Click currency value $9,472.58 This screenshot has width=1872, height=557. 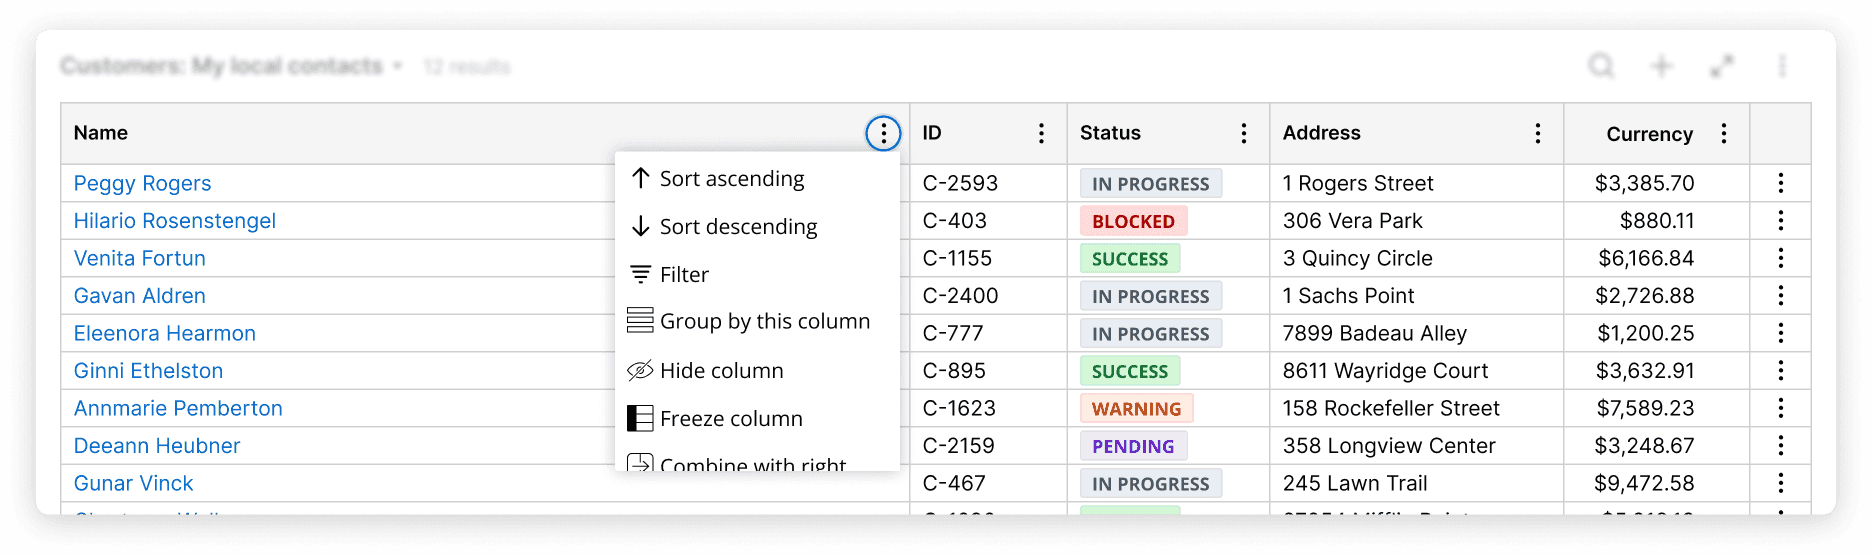(1645, 483)
